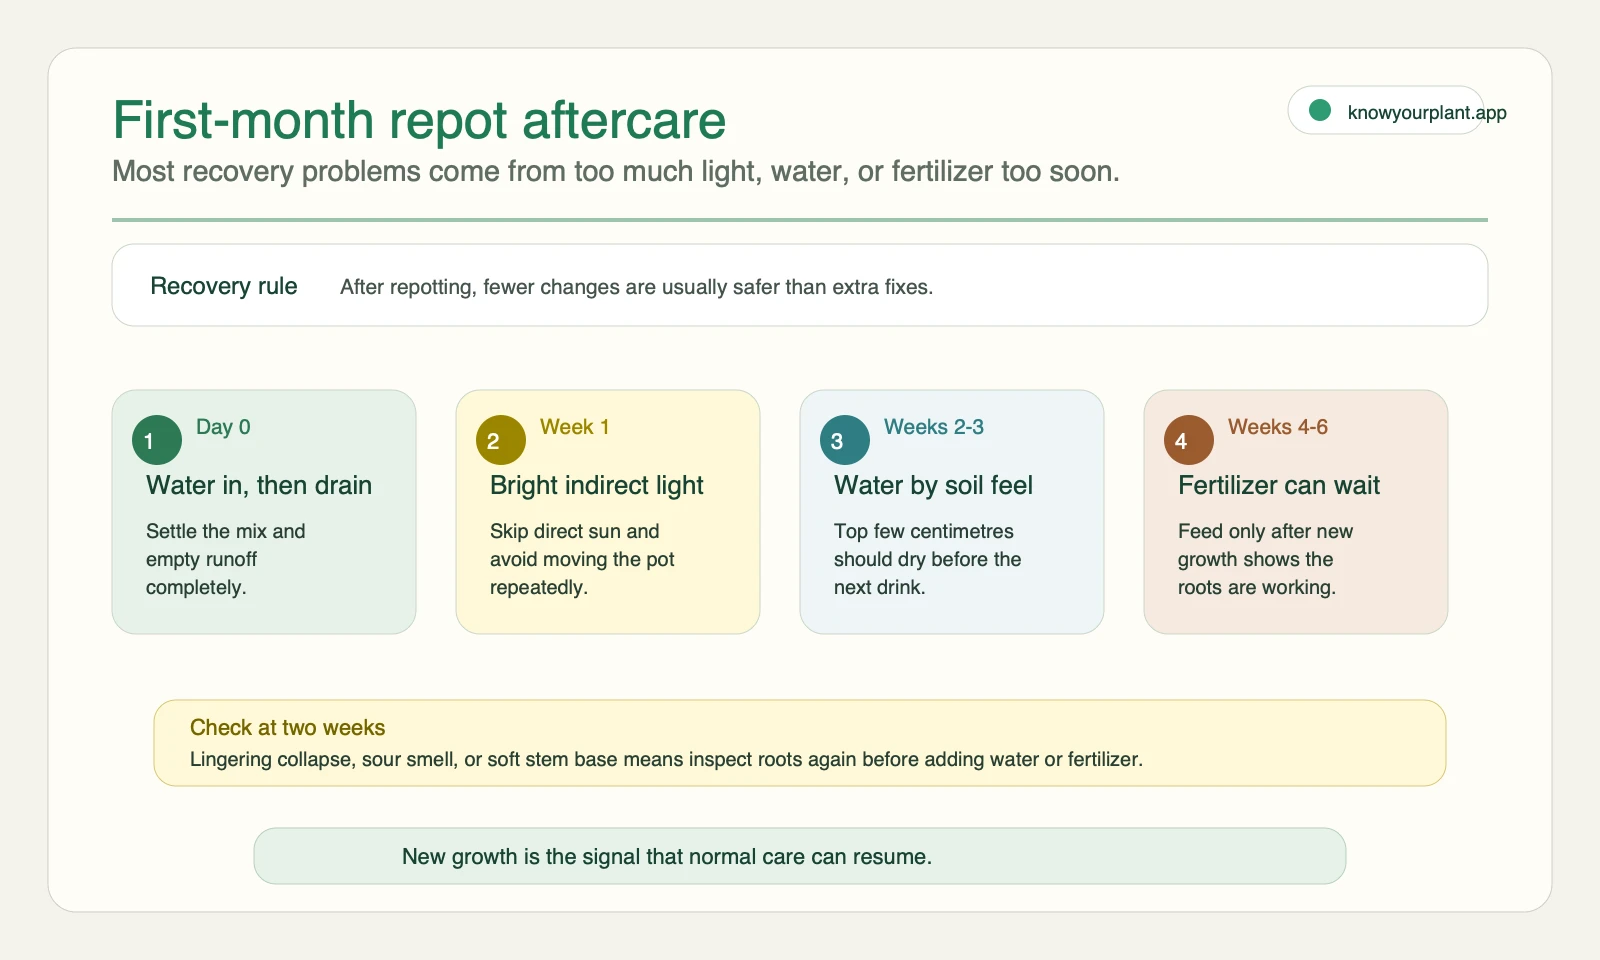Viewport: 1600px width, 960px height.
Task: Click the green dot beside knowyourplant.app
Action: point(1320,110)
